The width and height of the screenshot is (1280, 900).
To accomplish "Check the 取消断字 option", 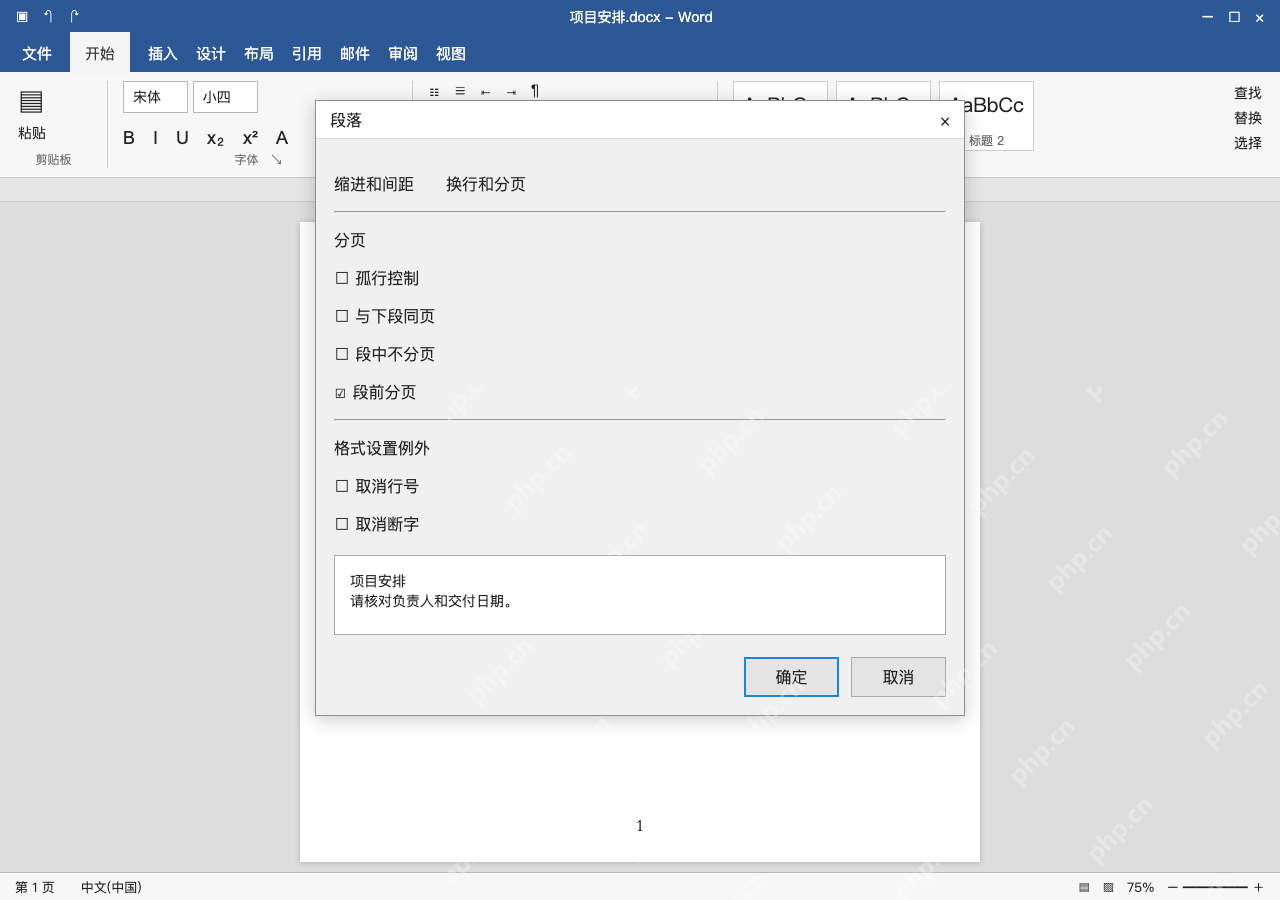I will (x=342, y=524).
